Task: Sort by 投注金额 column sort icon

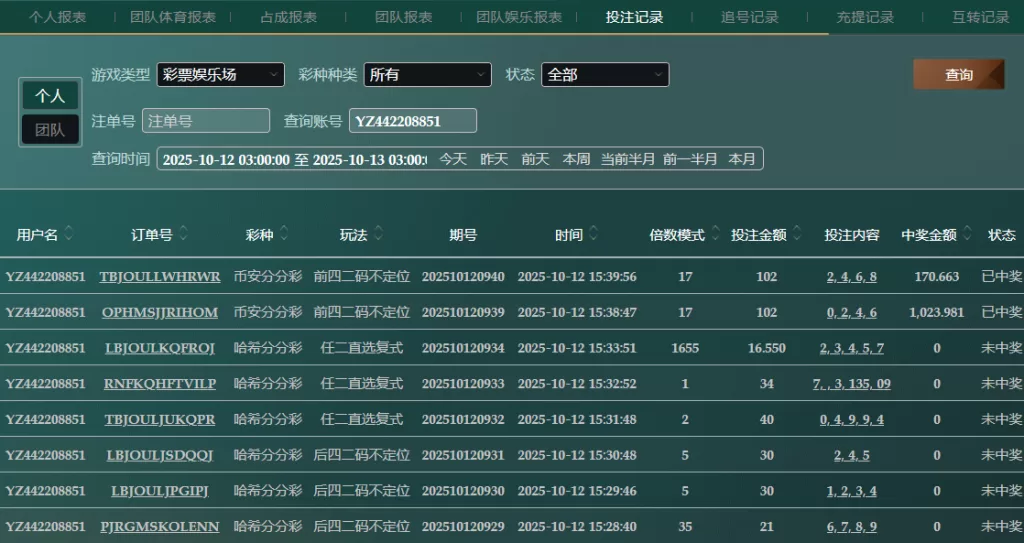Action: point(797,234)
